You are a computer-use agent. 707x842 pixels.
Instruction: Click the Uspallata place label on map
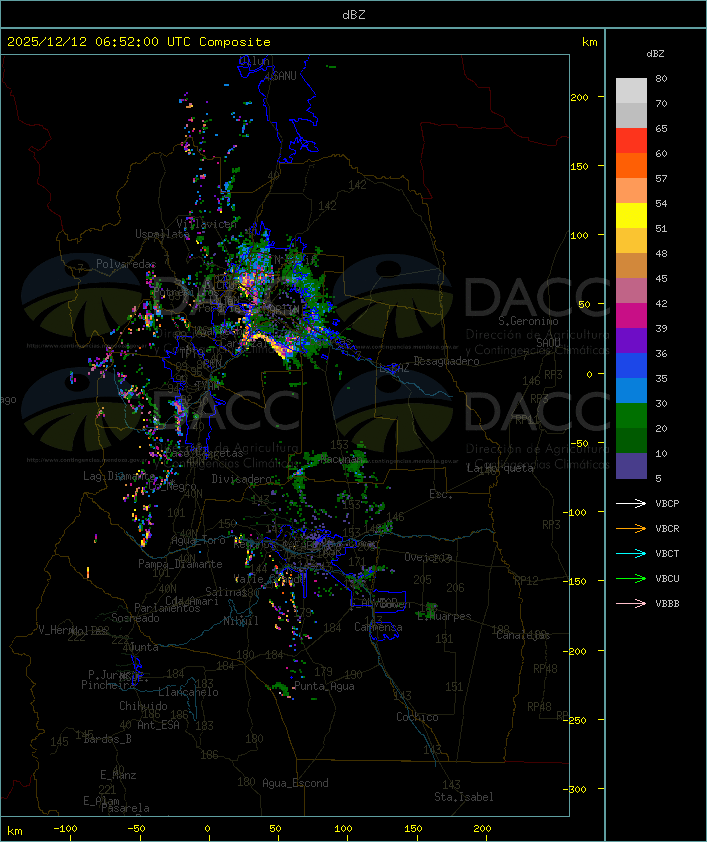162,234
